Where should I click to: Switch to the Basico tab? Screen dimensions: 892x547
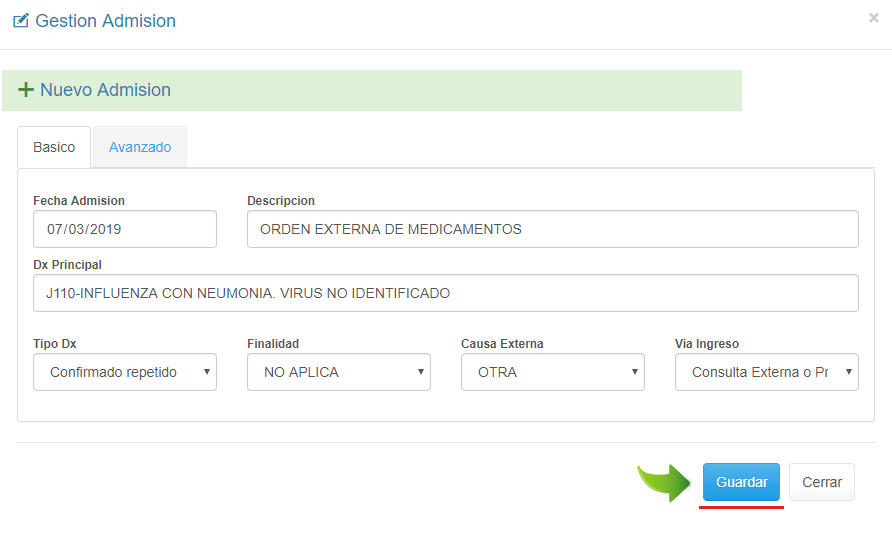54,147
